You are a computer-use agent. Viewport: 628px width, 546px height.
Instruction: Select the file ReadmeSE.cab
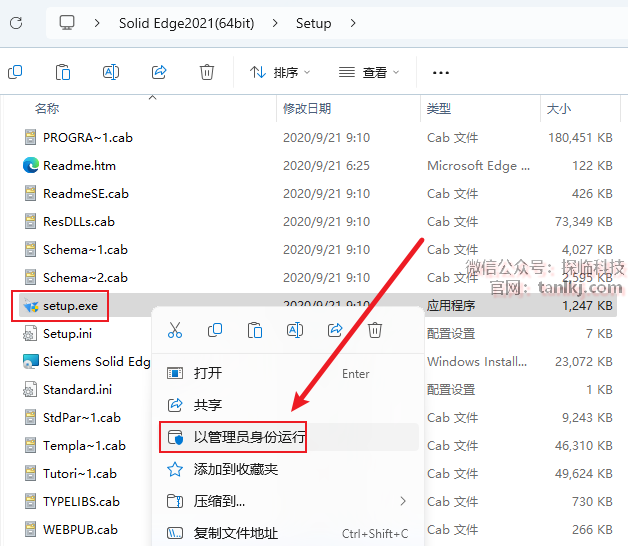pyautogui.click(x=86, y=194)
